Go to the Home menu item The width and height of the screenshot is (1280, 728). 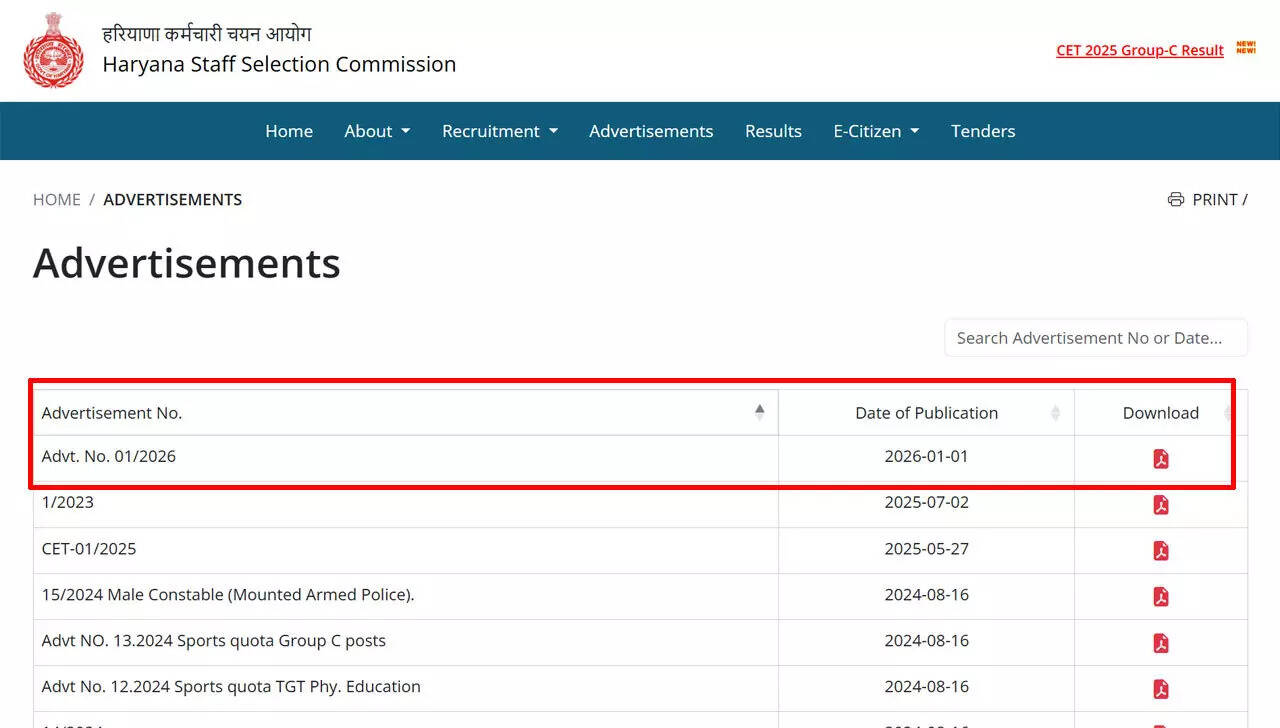289,131
